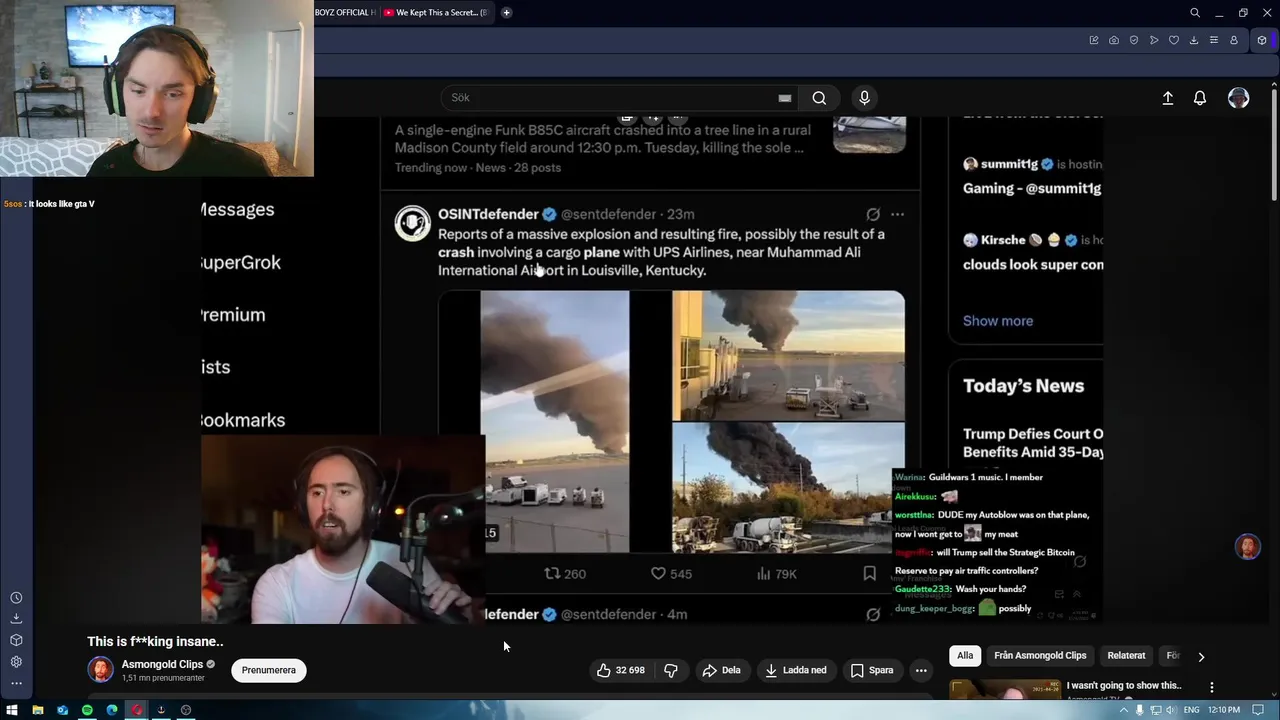Open microphone icon in system tray
This screenshot has width=1280, height=720.
pyautogui.click(x=1139, y=710)
